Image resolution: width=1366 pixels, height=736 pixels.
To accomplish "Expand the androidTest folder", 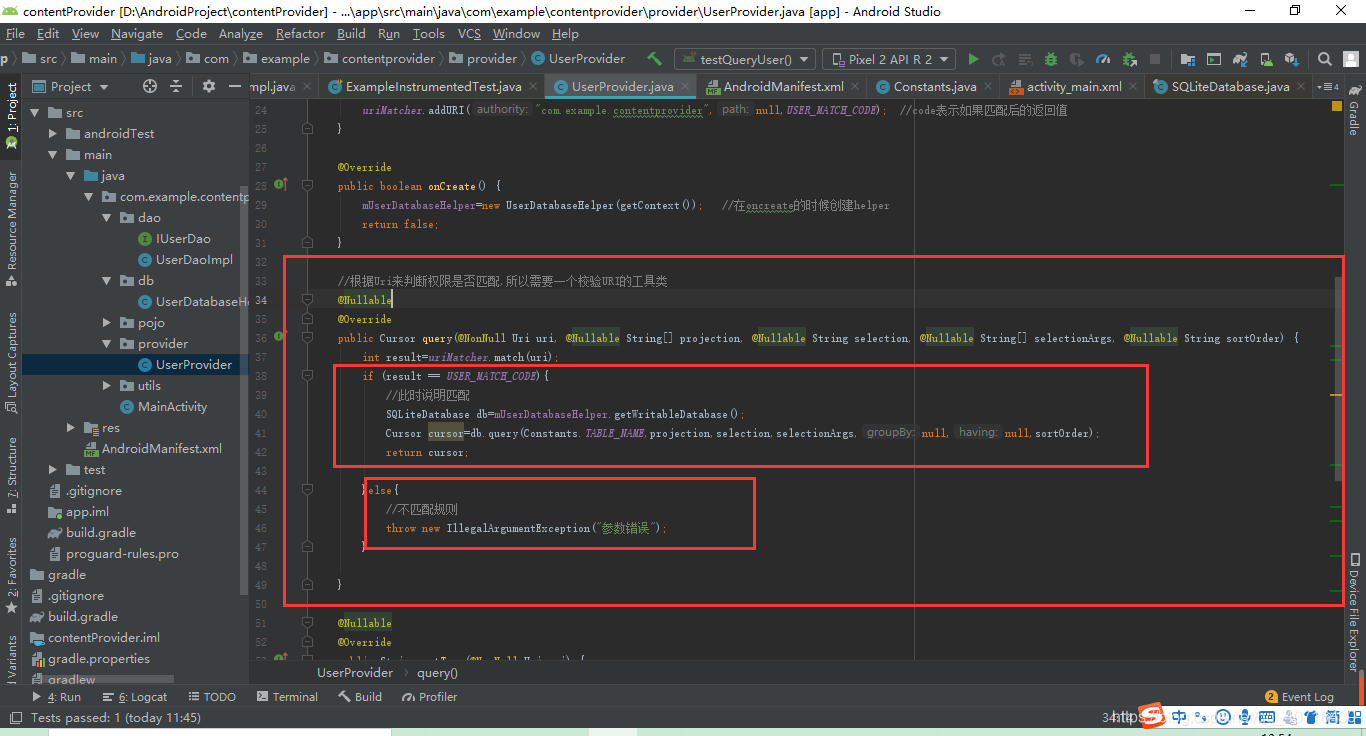I will pyautogui.click(x=54, y=133).
